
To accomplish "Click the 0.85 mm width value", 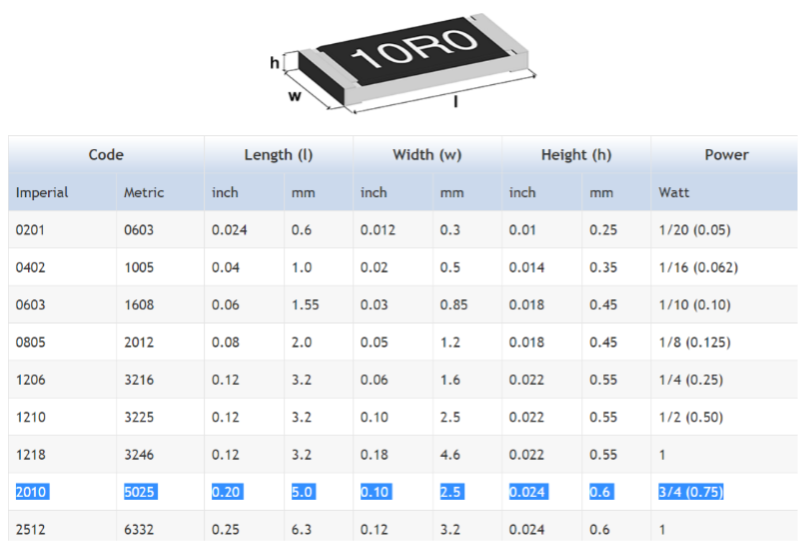I will tap(454, 305).
